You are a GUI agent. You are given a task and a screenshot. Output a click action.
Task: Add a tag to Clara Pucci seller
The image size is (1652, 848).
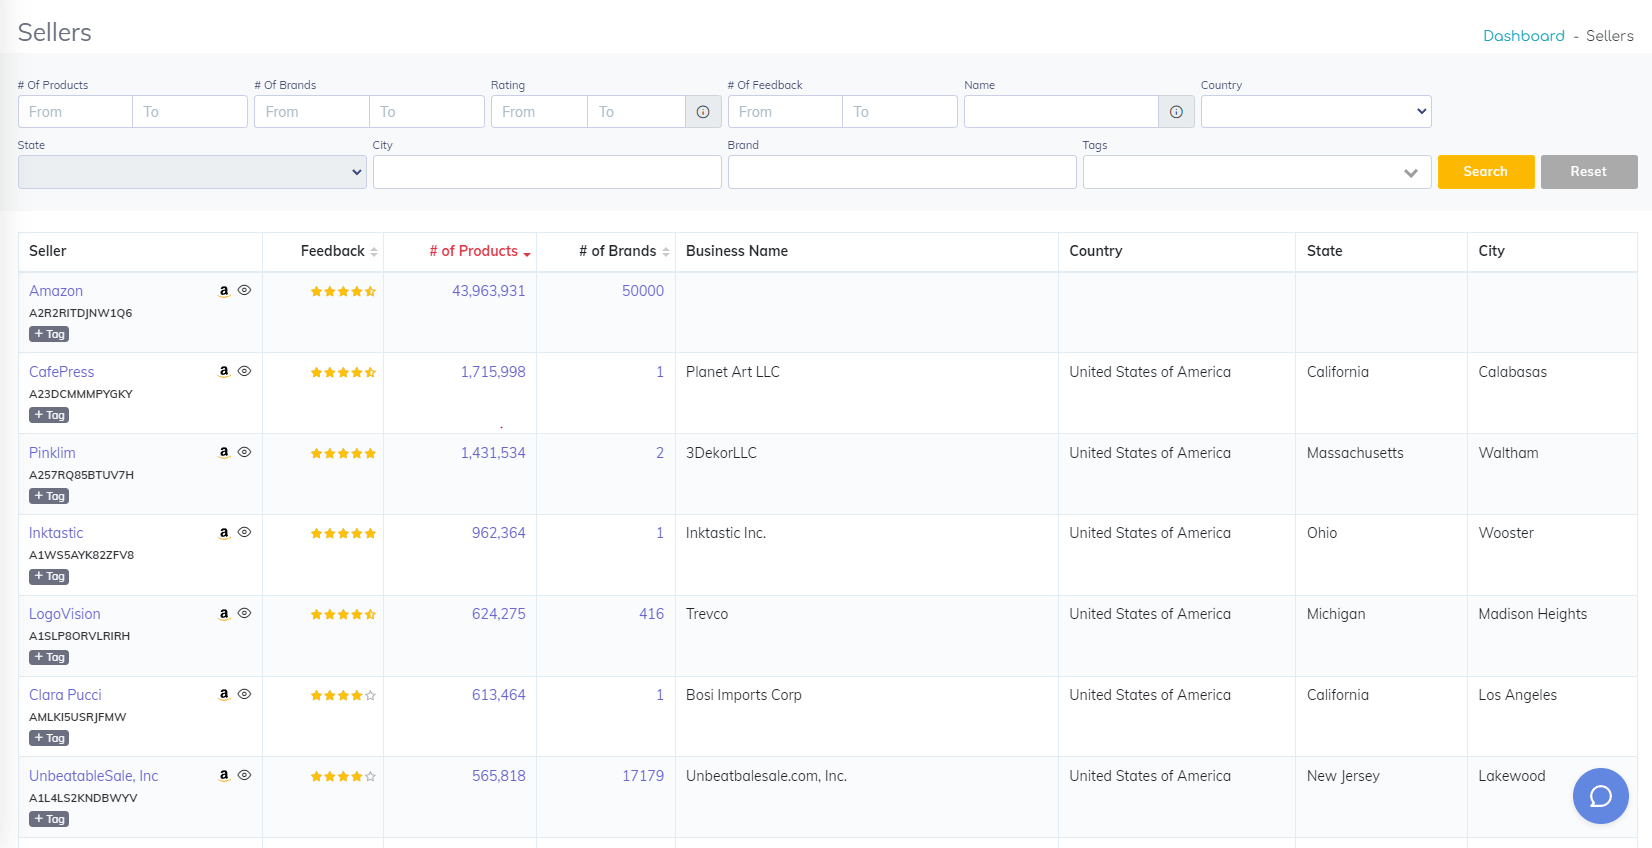49,738
